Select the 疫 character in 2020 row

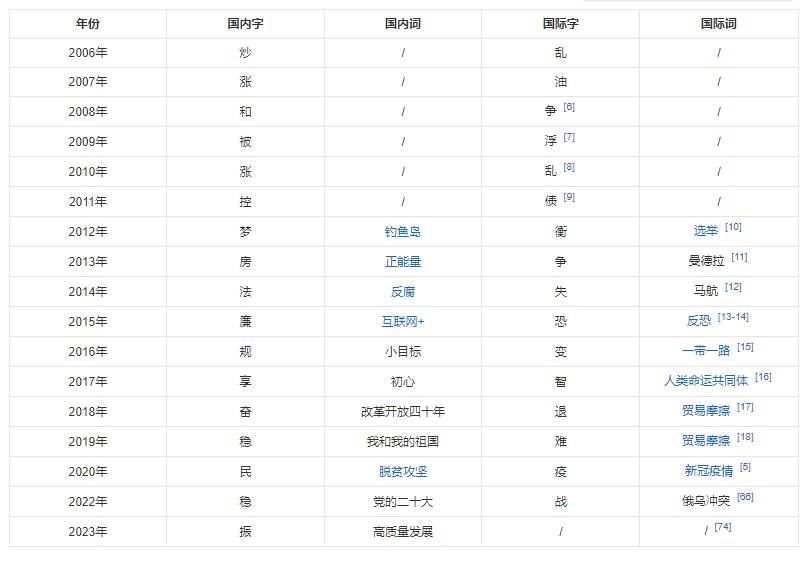point(560,472)
